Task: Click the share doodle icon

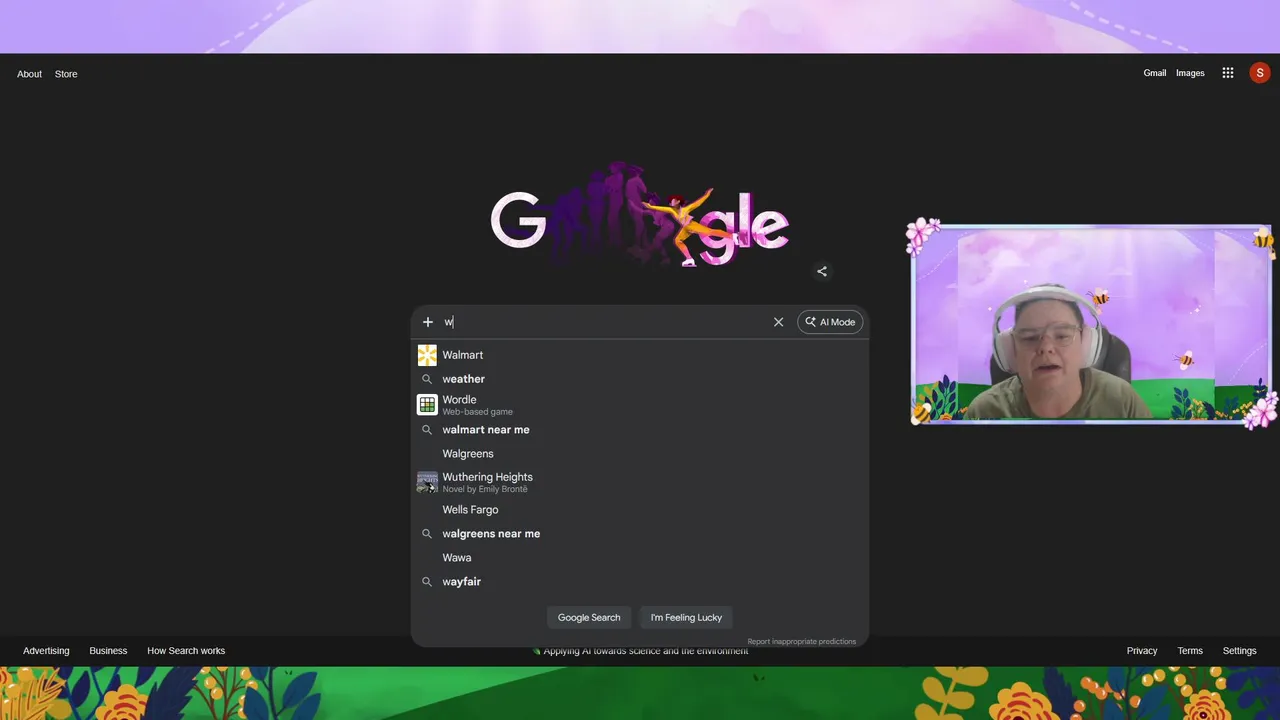Action: click(x=822, y=271)
